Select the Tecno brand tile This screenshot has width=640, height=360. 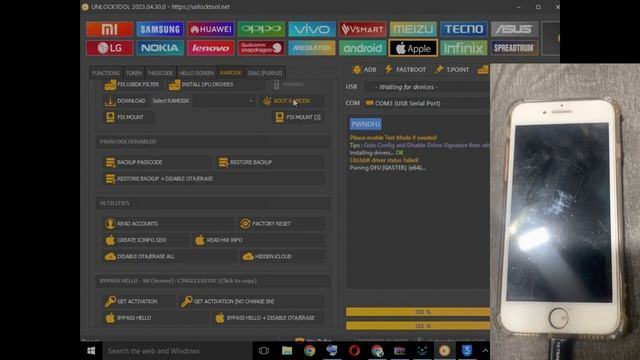coord(464,29)
